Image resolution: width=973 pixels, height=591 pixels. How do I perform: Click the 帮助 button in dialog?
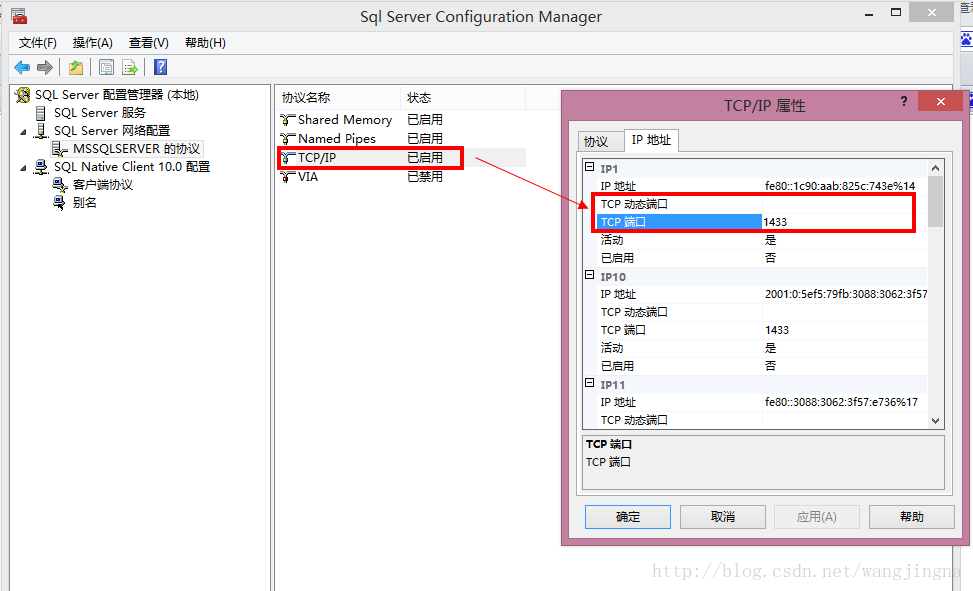(912, 517)
